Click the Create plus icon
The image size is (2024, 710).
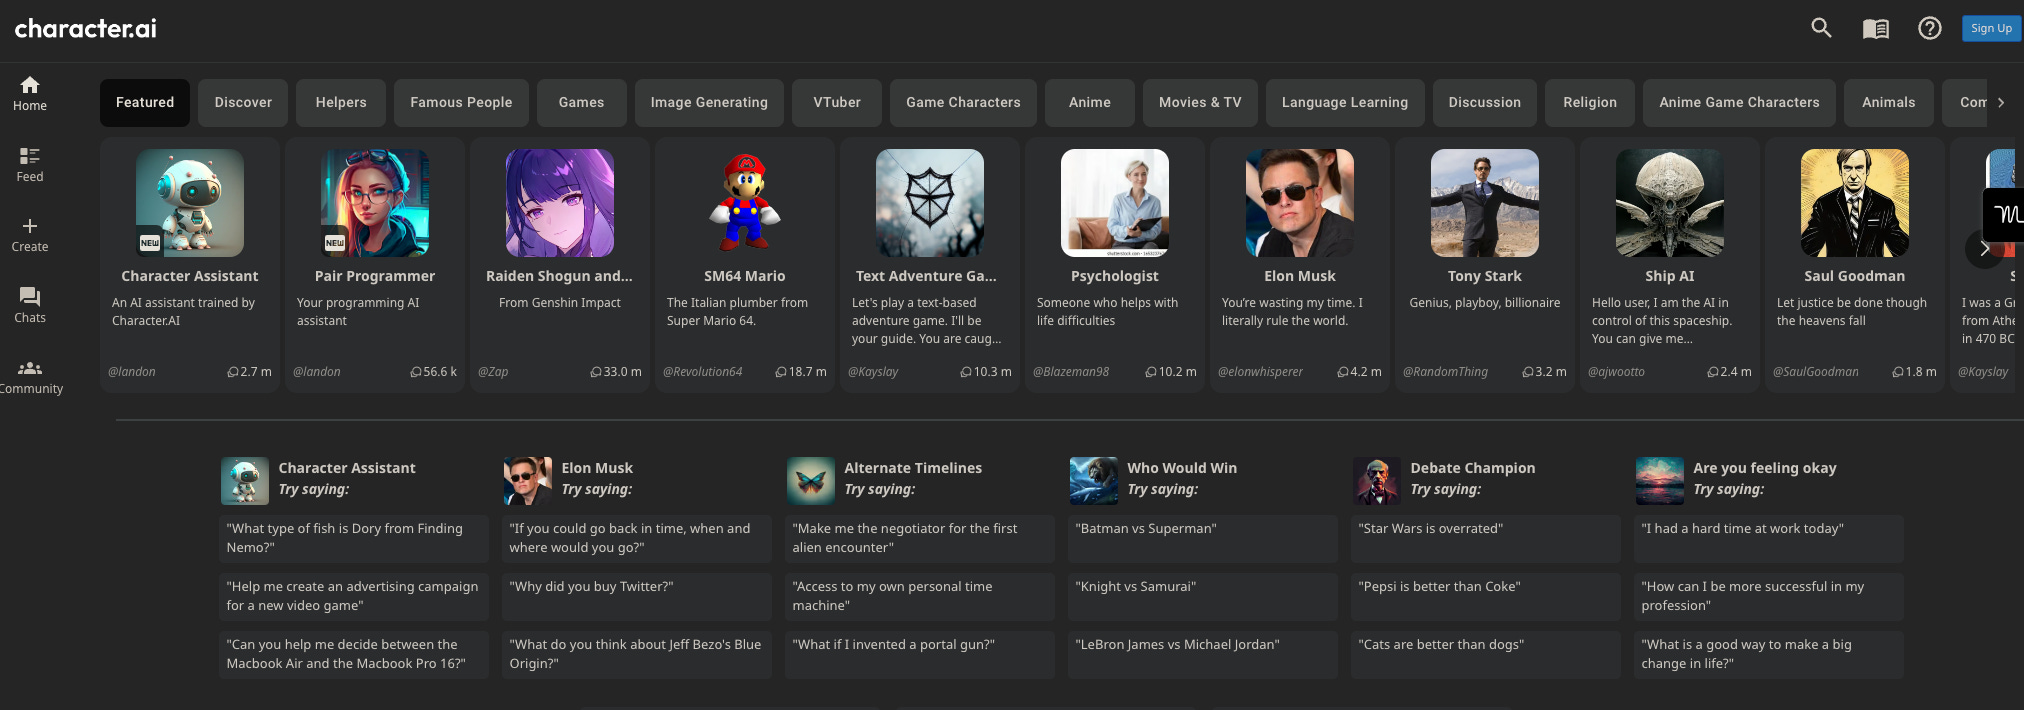coord(30,226)
